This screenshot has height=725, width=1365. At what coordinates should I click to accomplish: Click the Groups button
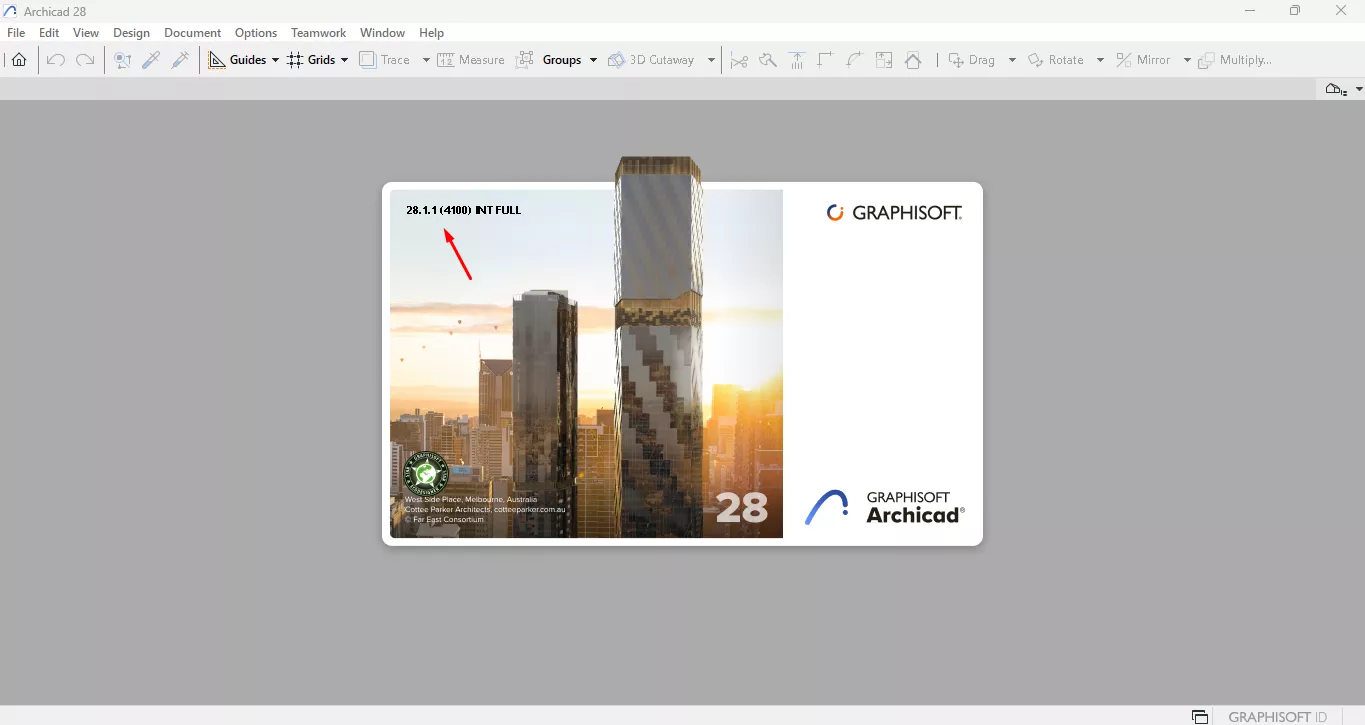pyautogui.click(x=562, y=60)
